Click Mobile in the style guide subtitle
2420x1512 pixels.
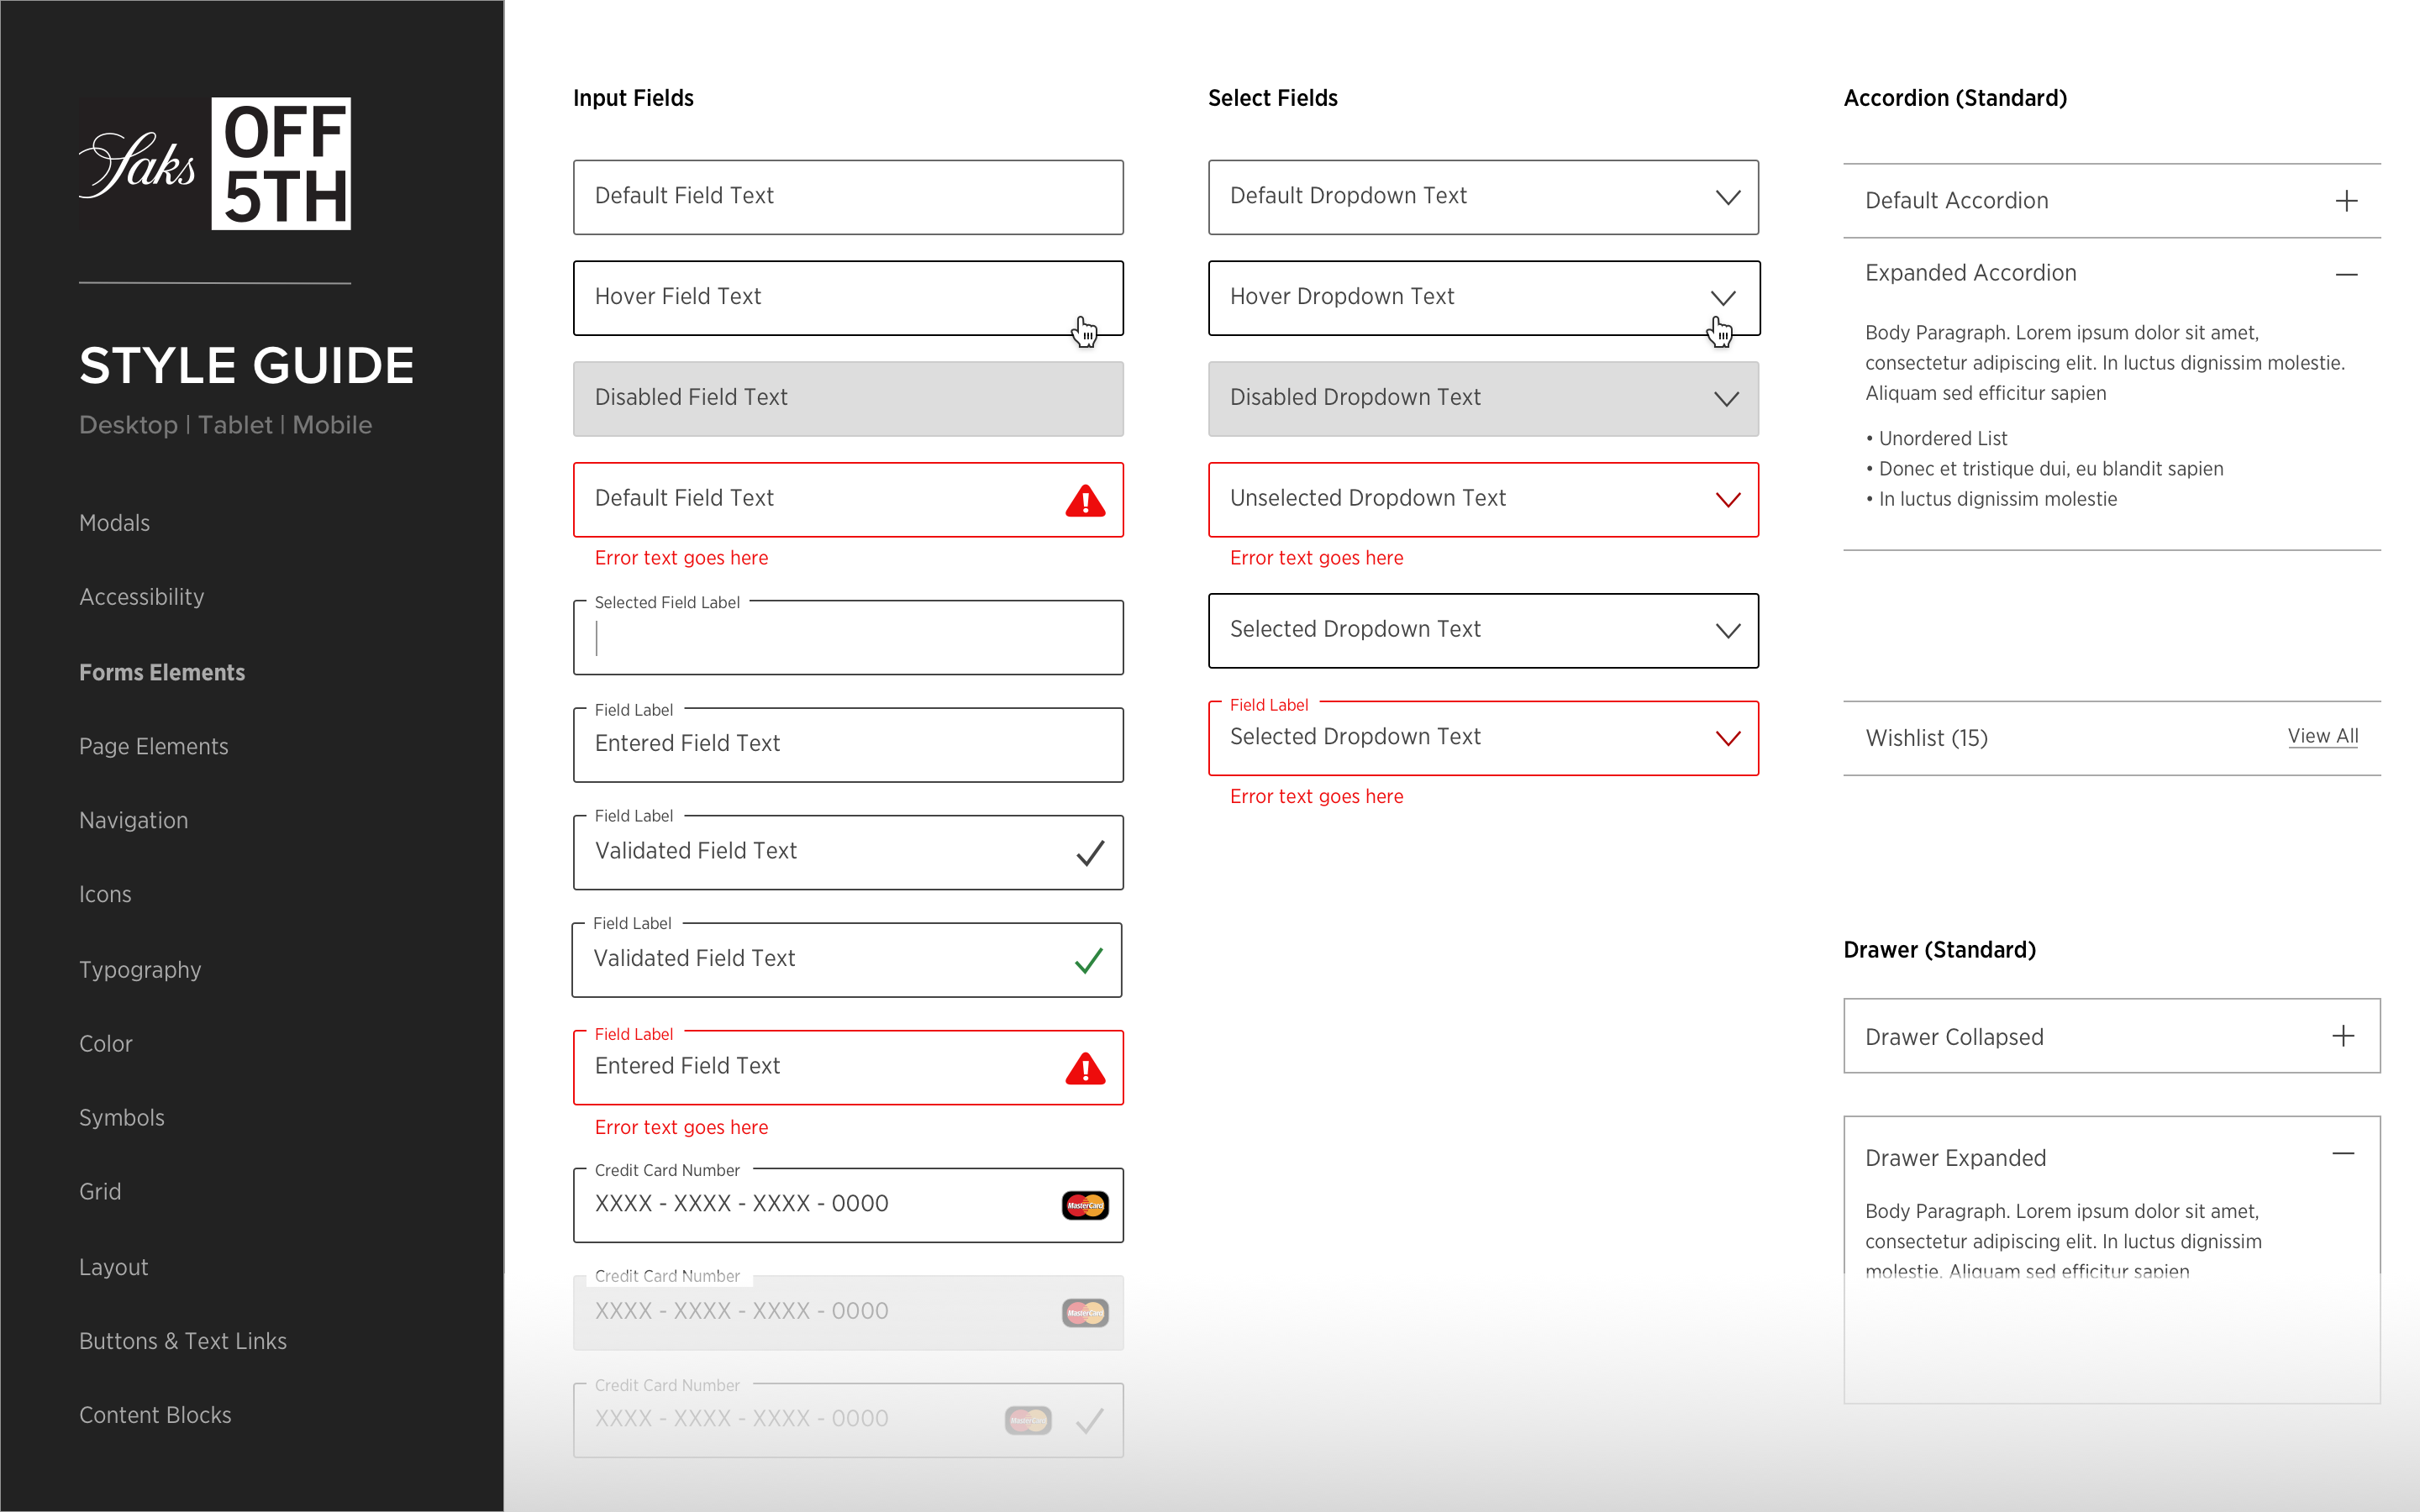(332, 425)
